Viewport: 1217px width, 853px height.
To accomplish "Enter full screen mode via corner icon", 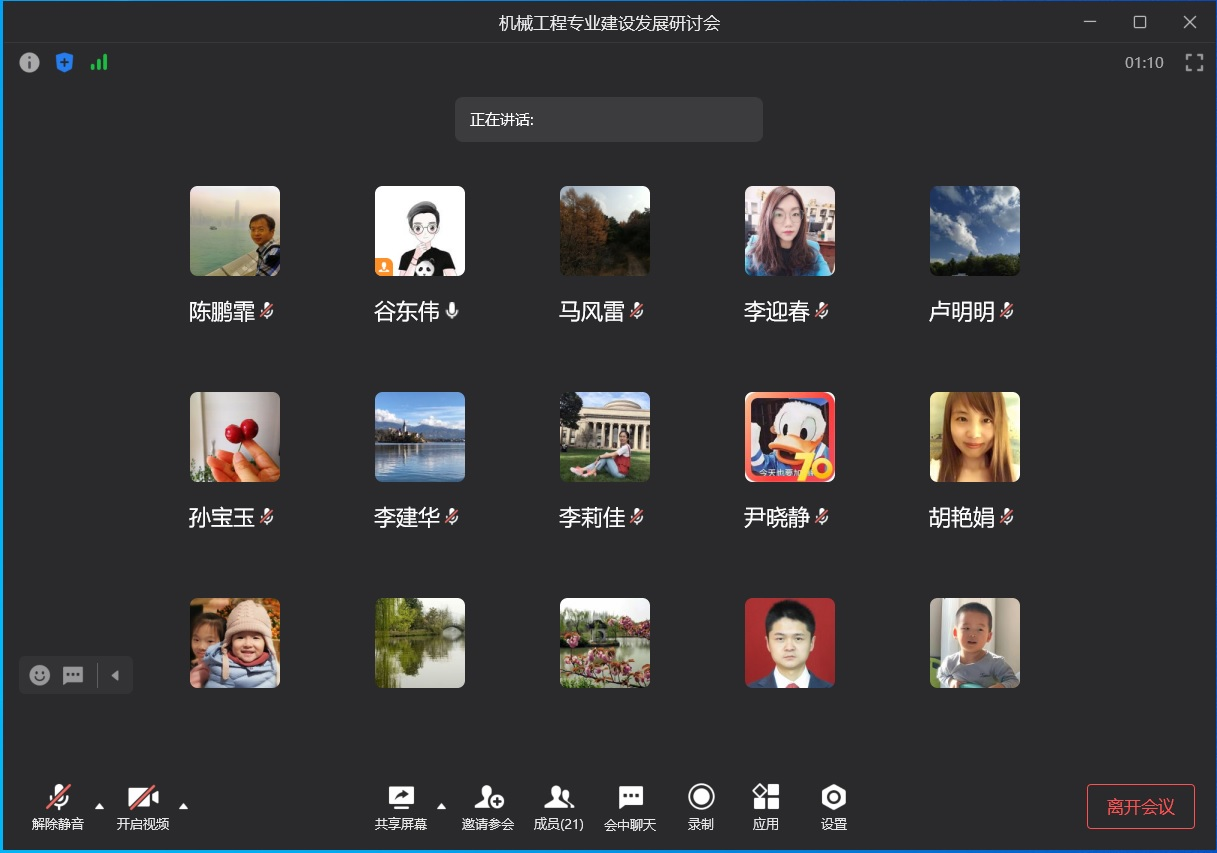I will tap(1193, 63).
